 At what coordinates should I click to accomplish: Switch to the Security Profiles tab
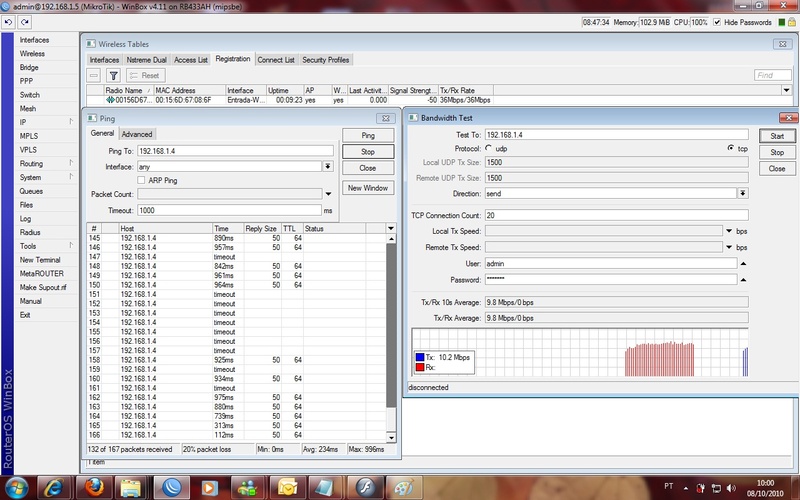tap(325, 60)
